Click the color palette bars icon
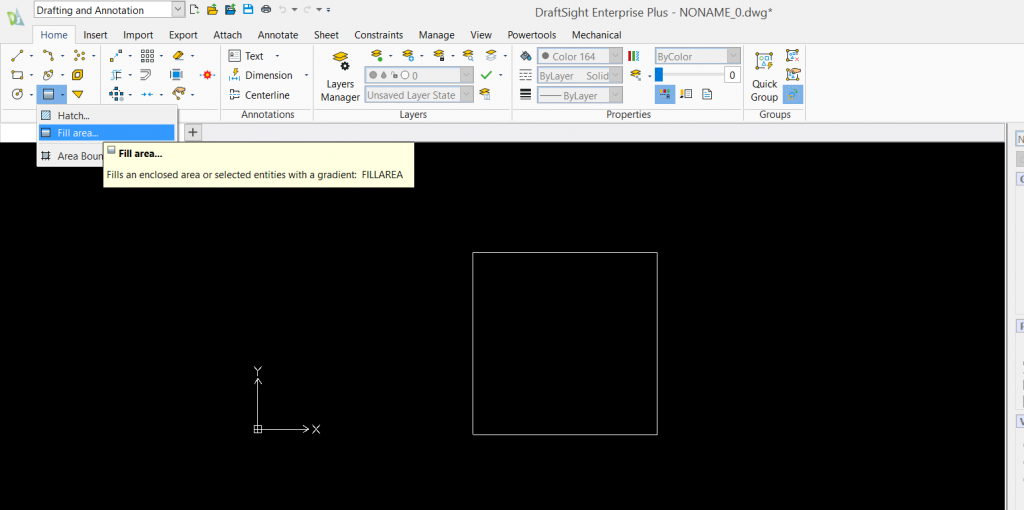 click(633, 56)
